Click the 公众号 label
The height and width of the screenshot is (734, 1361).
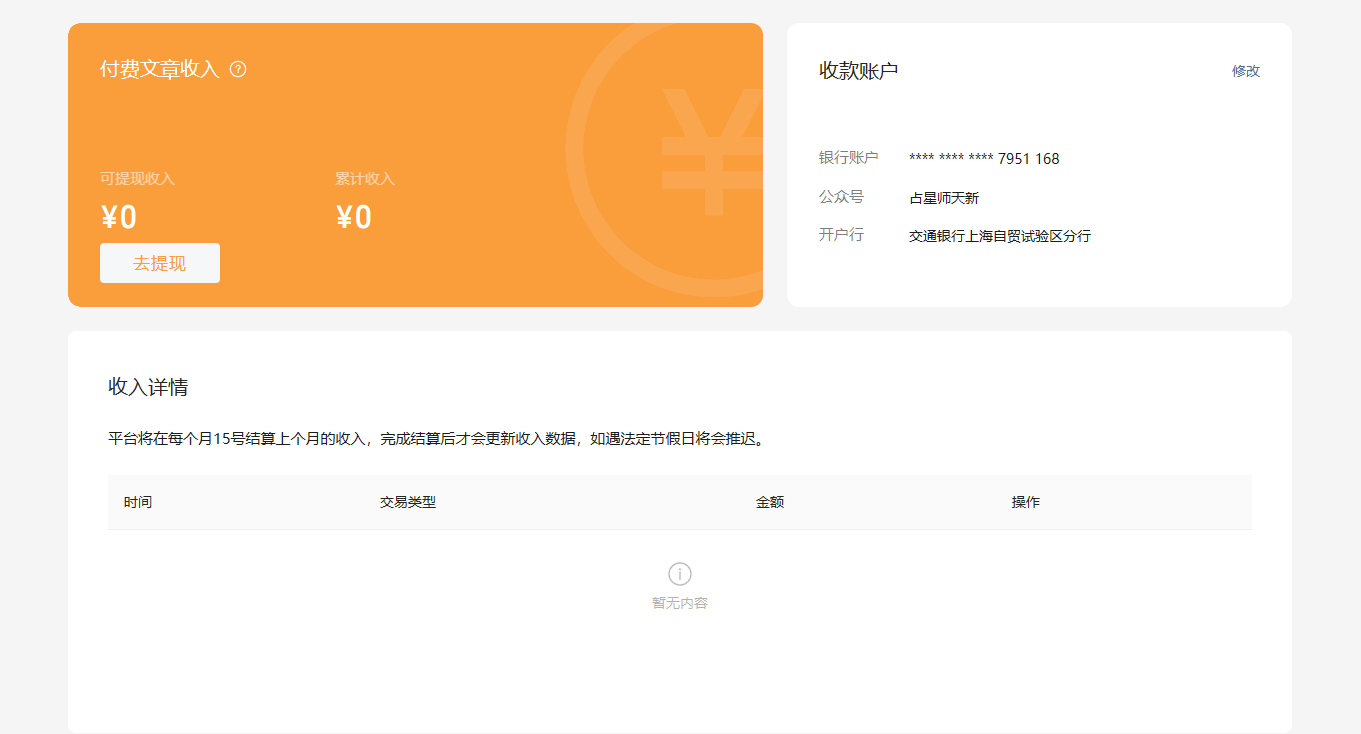[841, 197]
